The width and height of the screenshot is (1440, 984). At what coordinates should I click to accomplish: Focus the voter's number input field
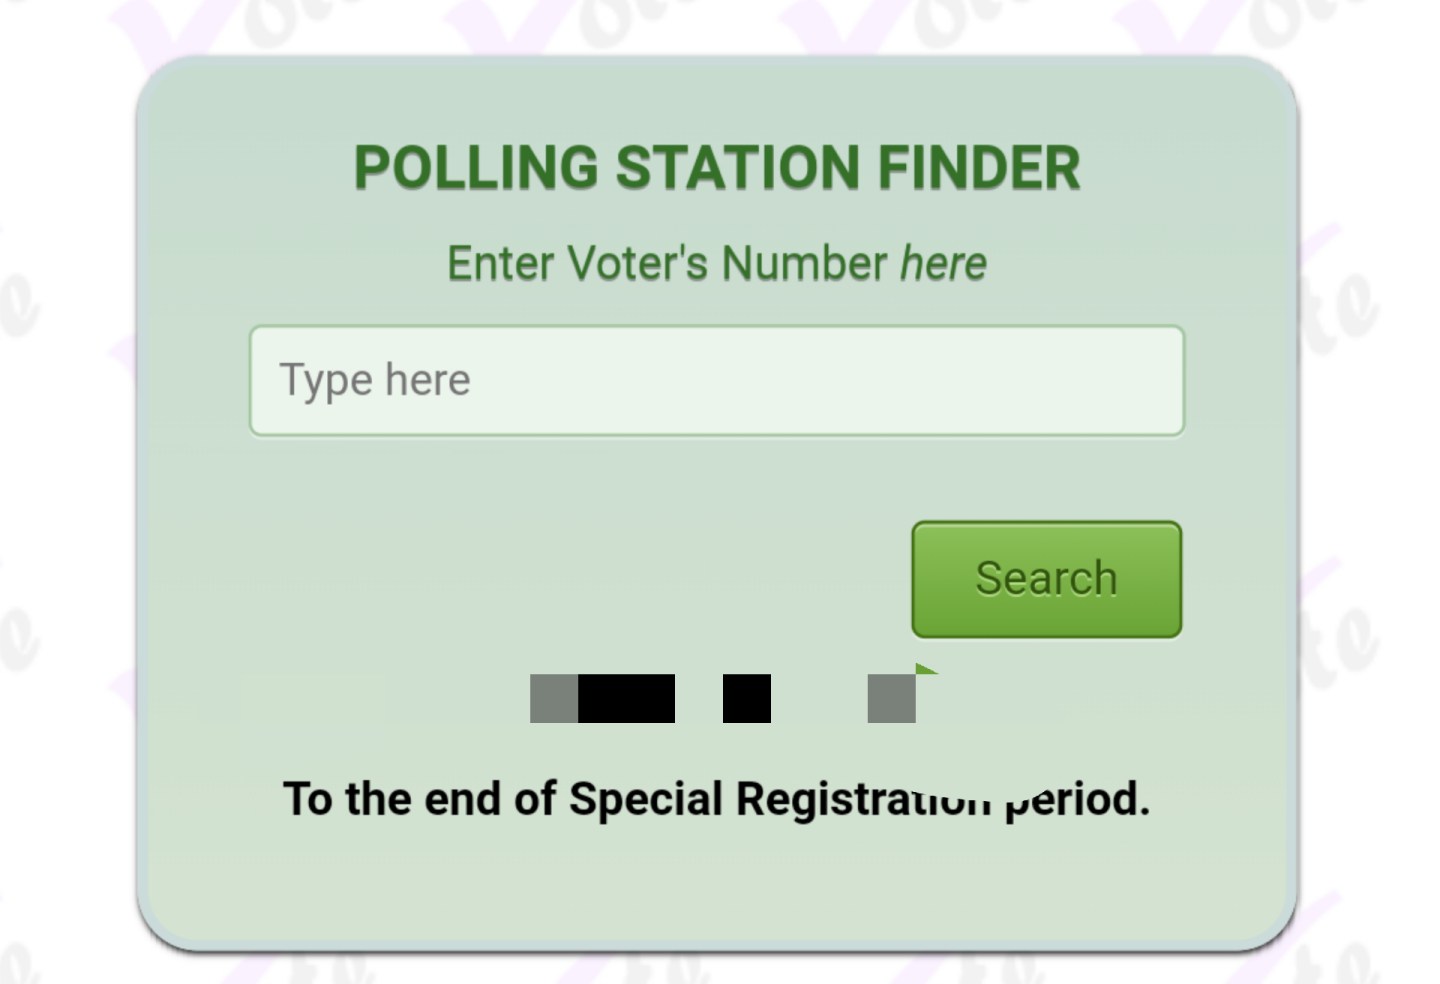pyautogui.click(x=716, y=381)
